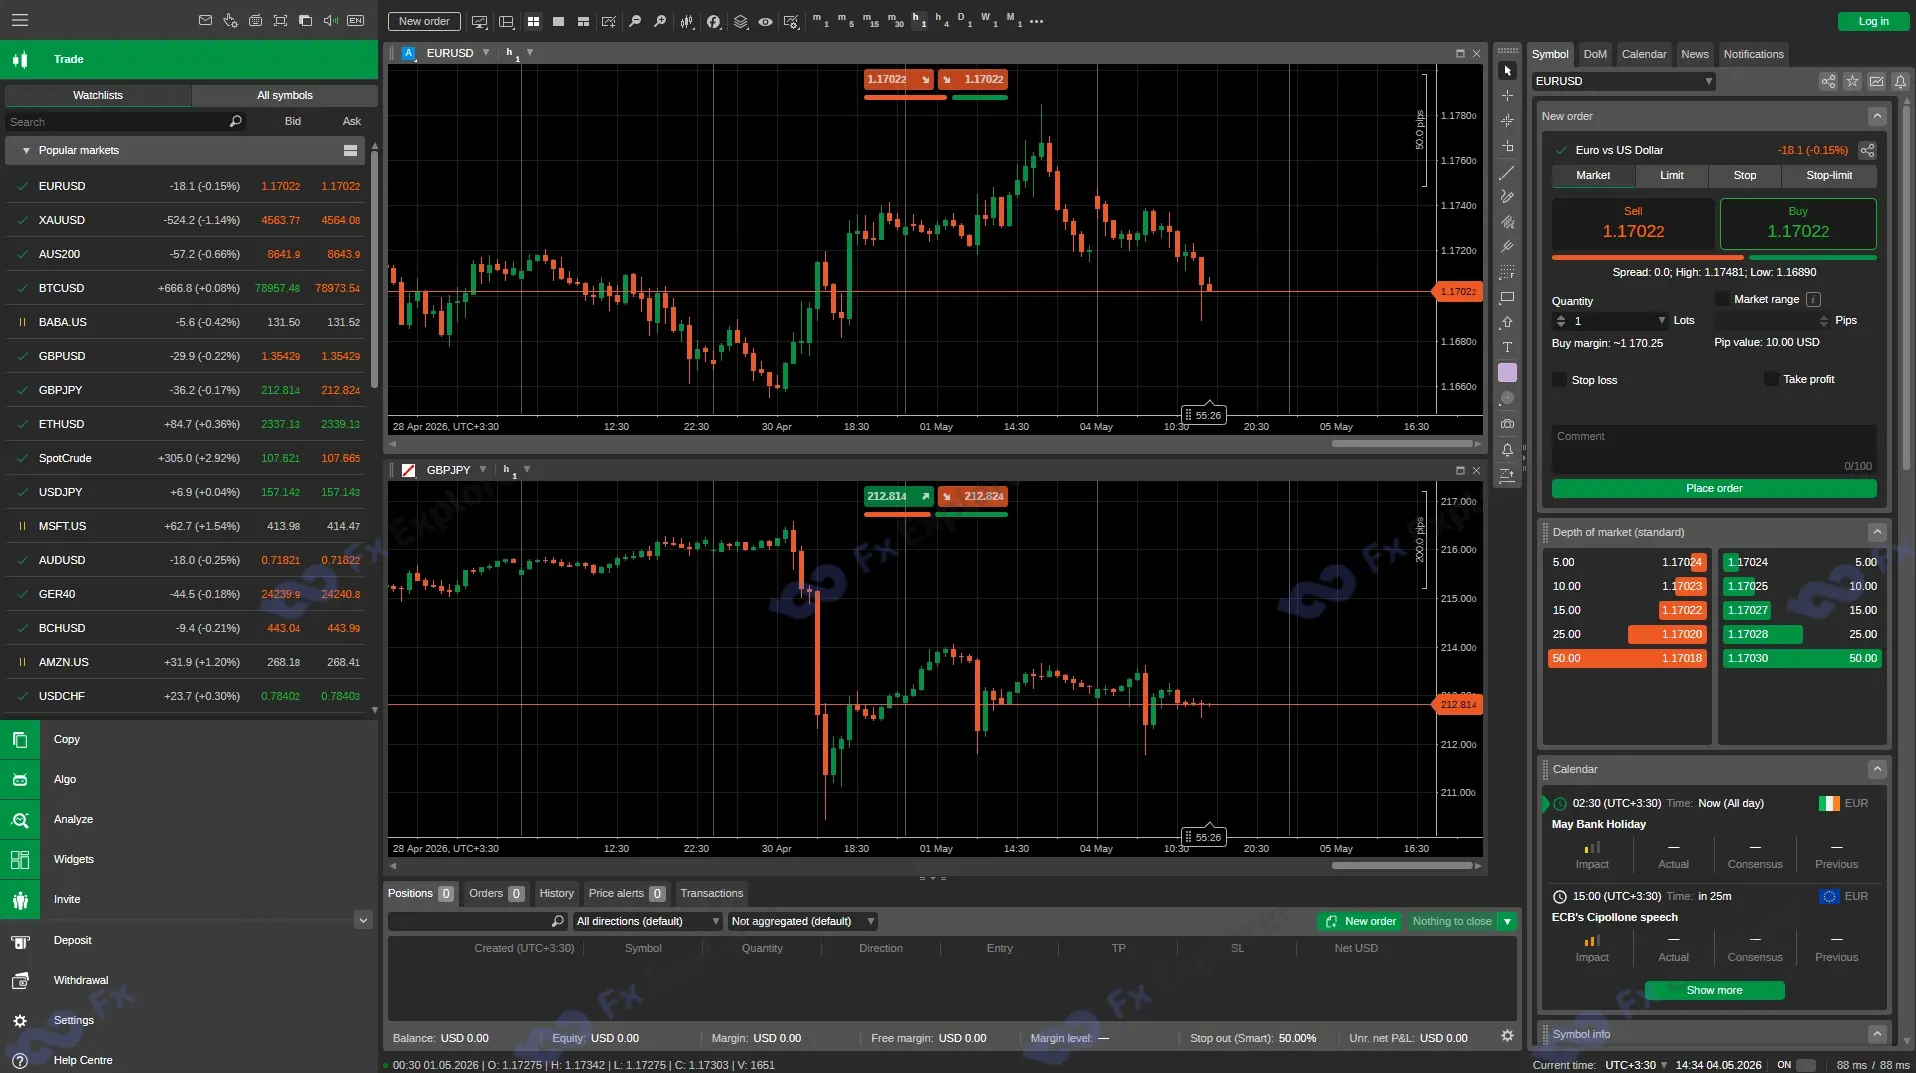Image resolution: width=1916 pixels, height=1073 pixels.
Task: Select the rectangle shape drawing tool
Action: (1507, 297)
